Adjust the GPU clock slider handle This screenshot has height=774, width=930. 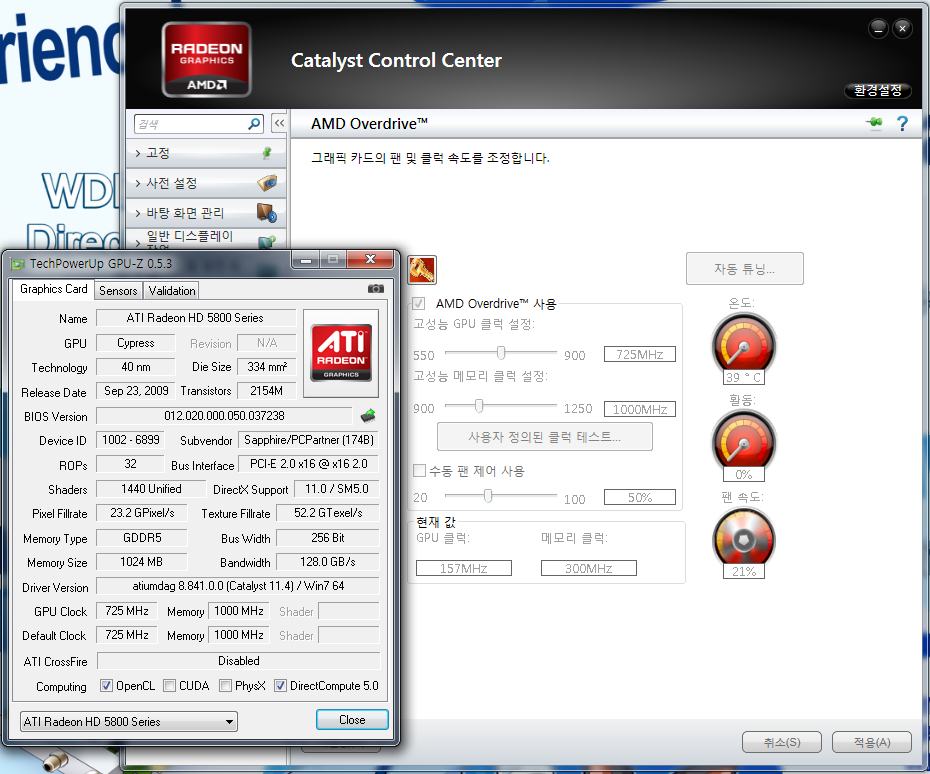click(501, 353)
